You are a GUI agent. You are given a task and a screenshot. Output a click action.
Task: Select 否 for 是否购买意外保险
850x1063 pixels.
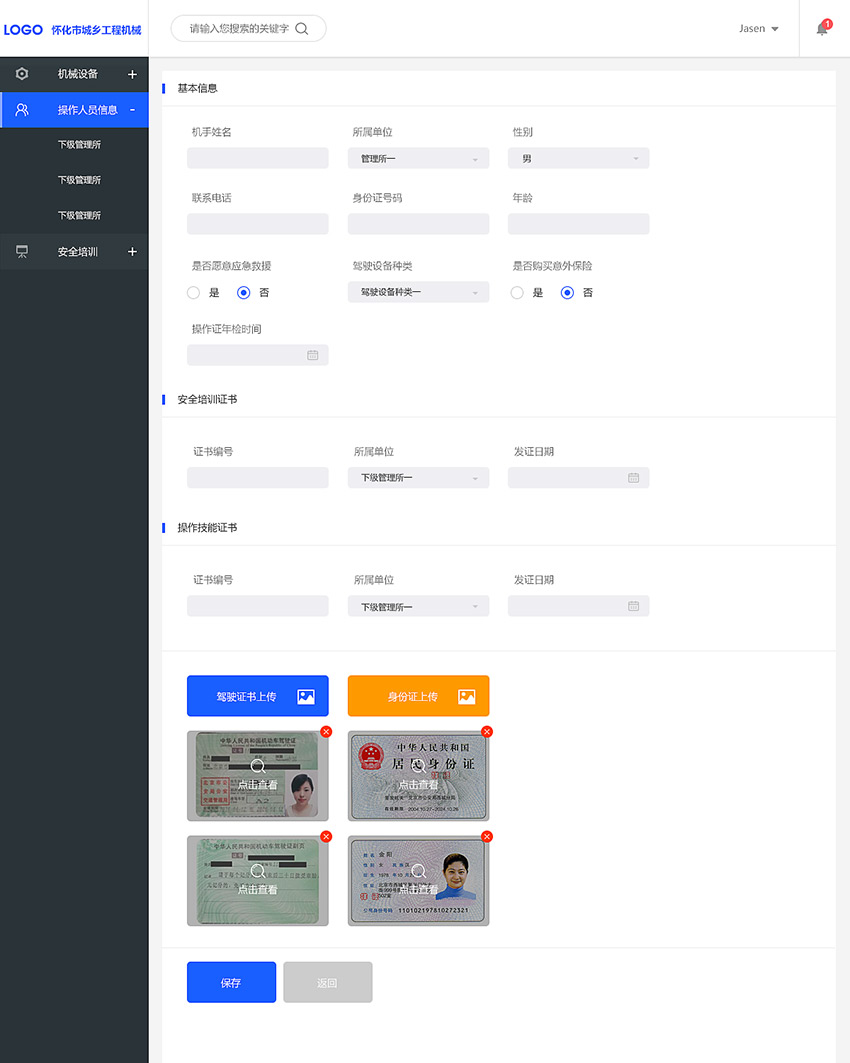(x=567, y=293)
